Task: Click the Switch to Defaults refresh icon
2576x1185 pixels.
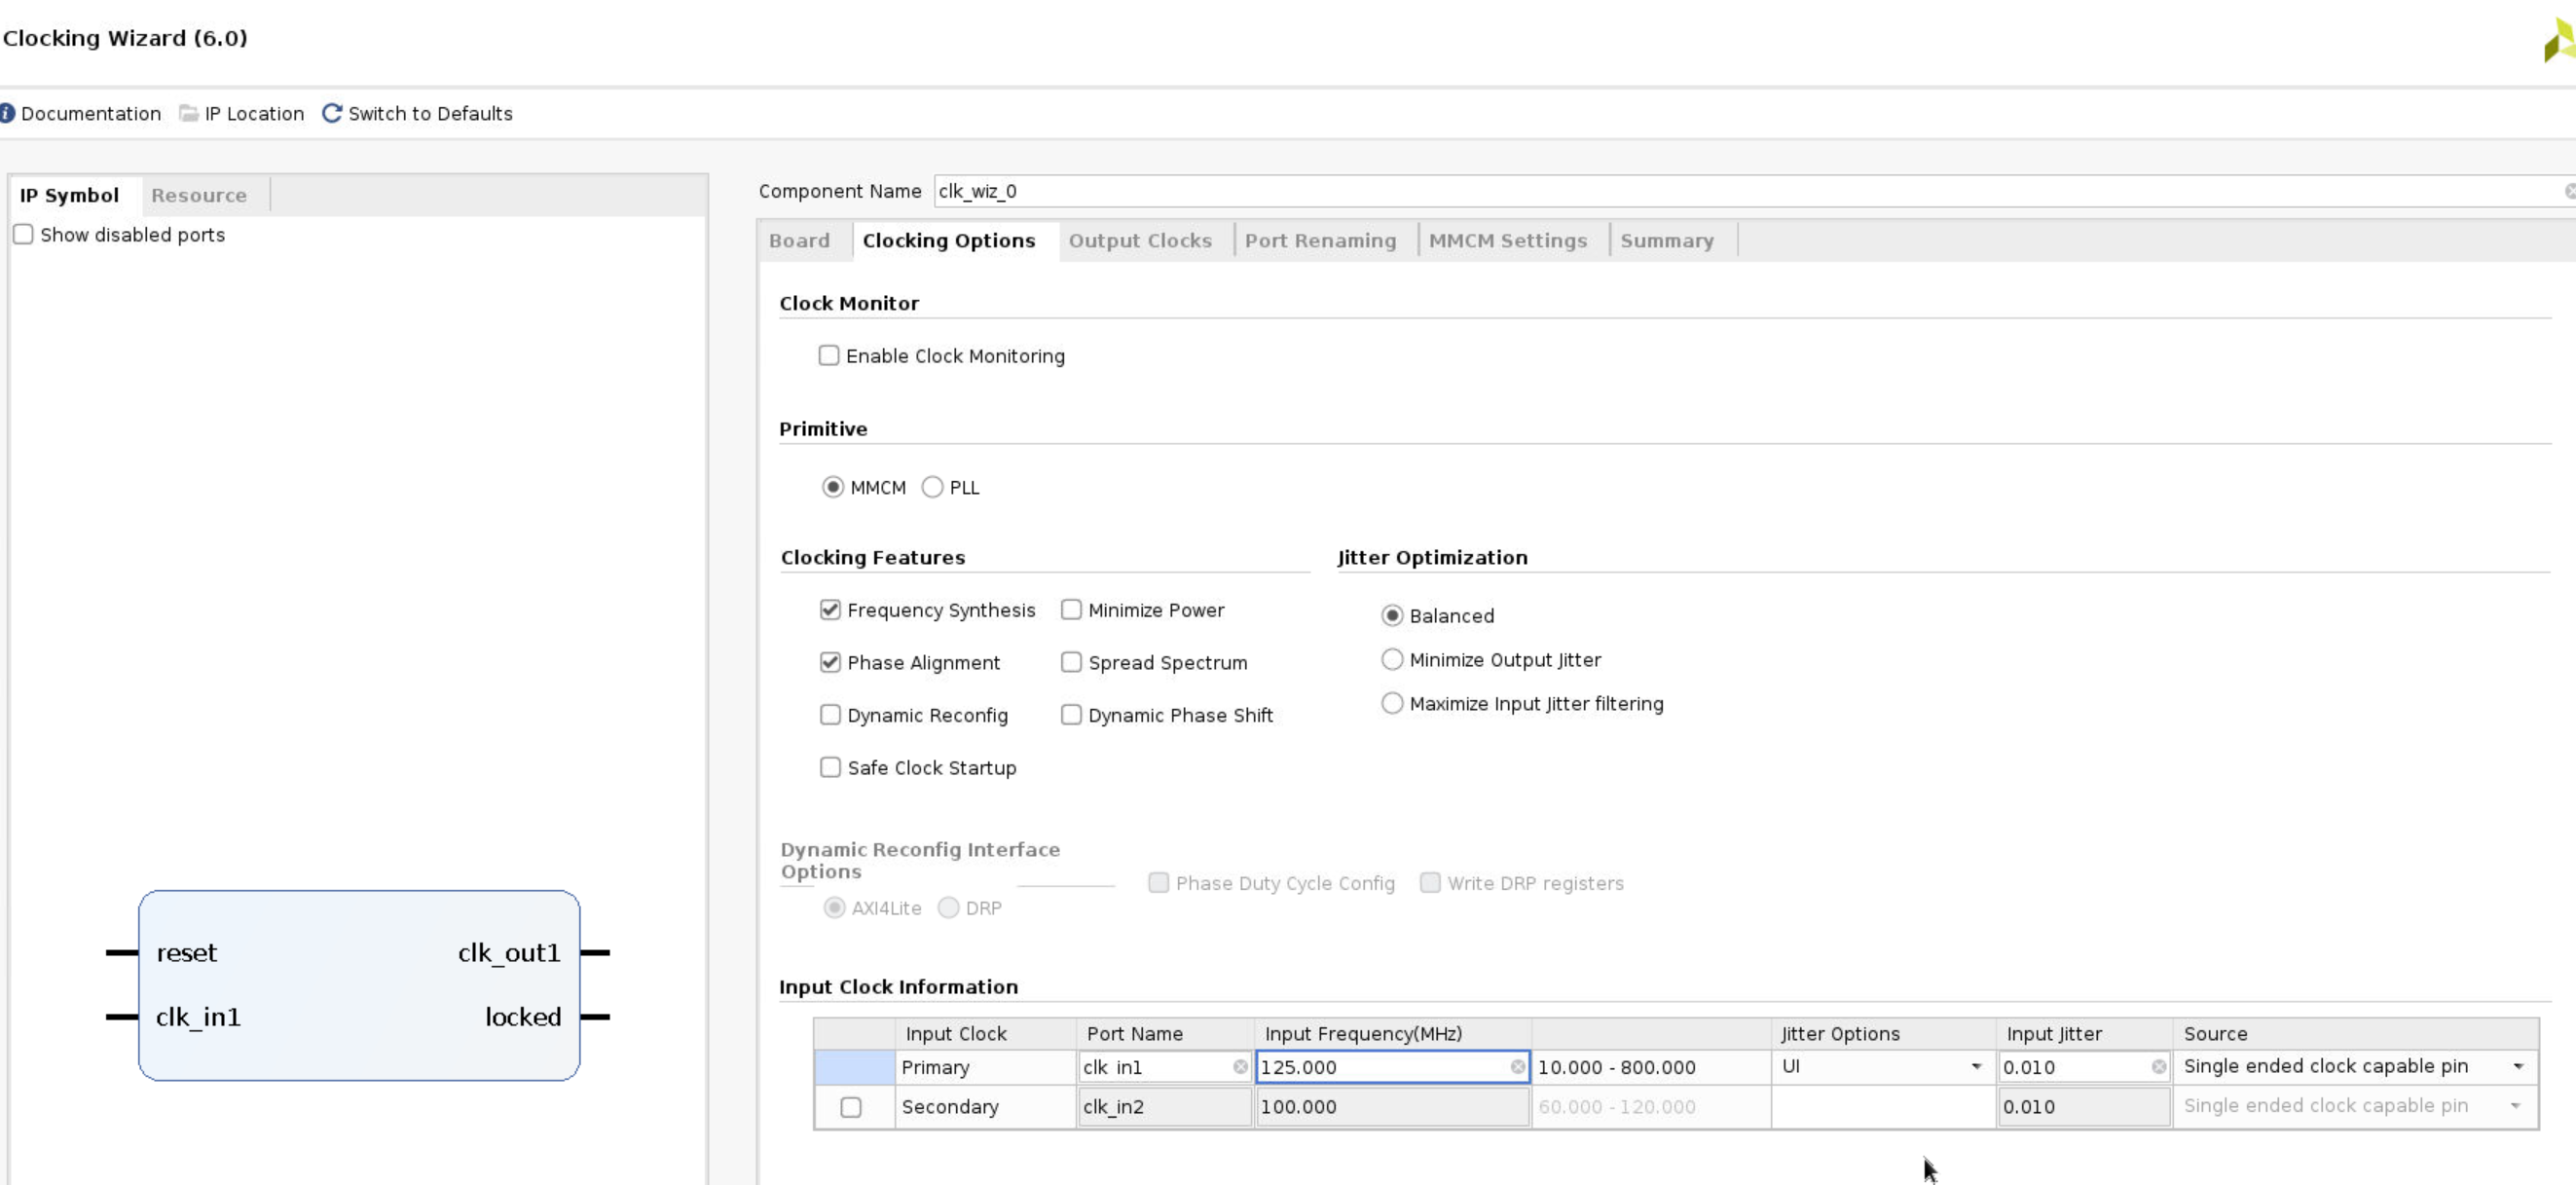Action: coord(332,113)
